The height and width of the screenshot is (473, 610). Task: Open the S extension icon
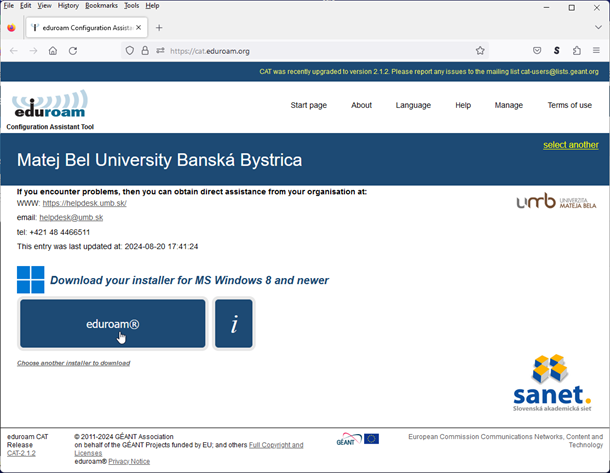pos(557,51)
